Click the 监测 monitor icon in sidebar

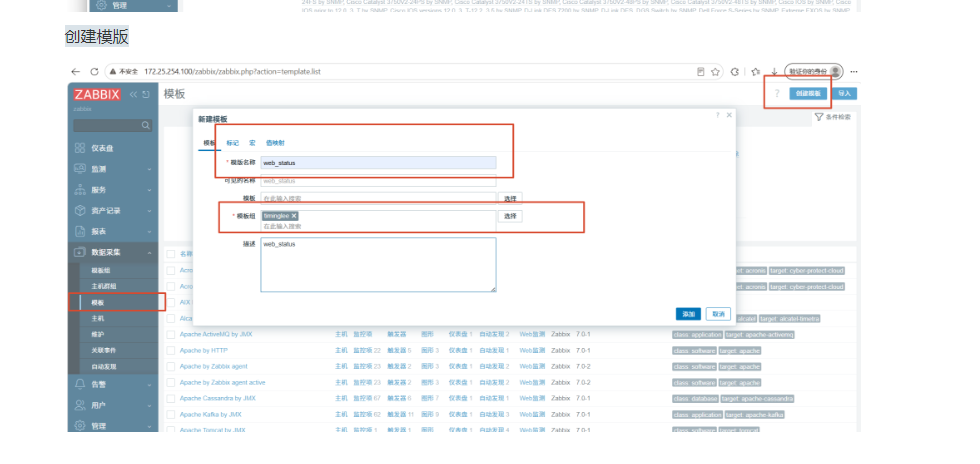pyautogui.click(x=79, y=169)
